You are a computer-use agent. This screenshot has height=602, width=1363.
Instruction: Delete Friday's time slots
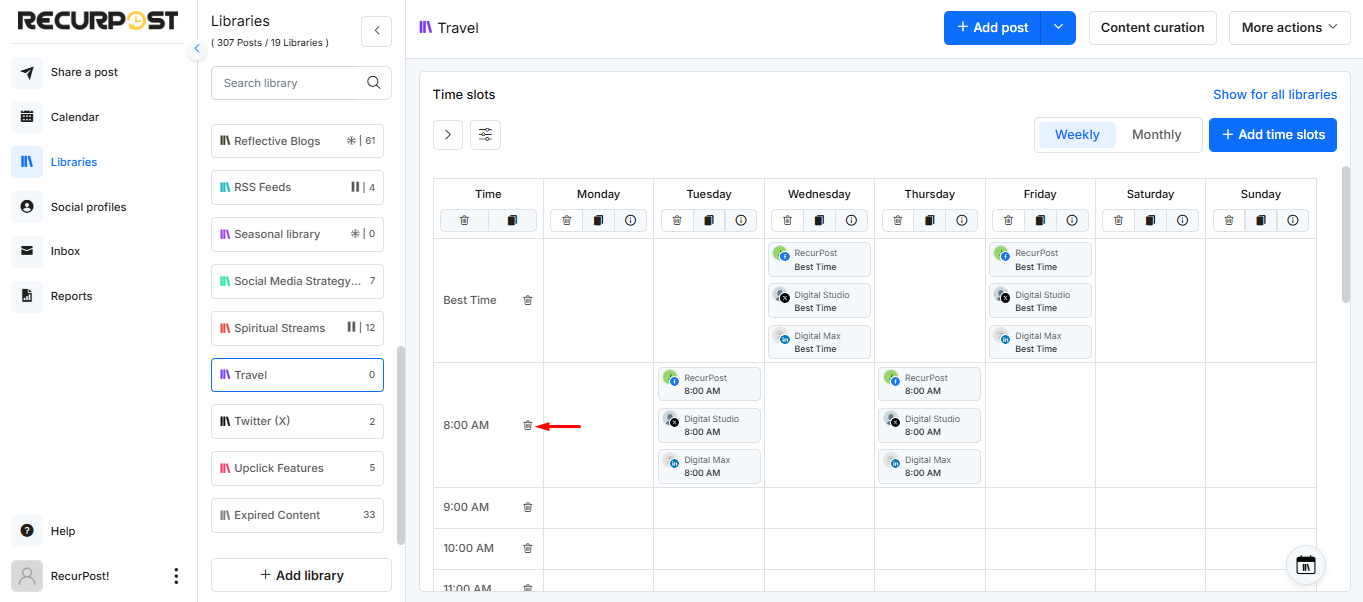point(1008,220)
